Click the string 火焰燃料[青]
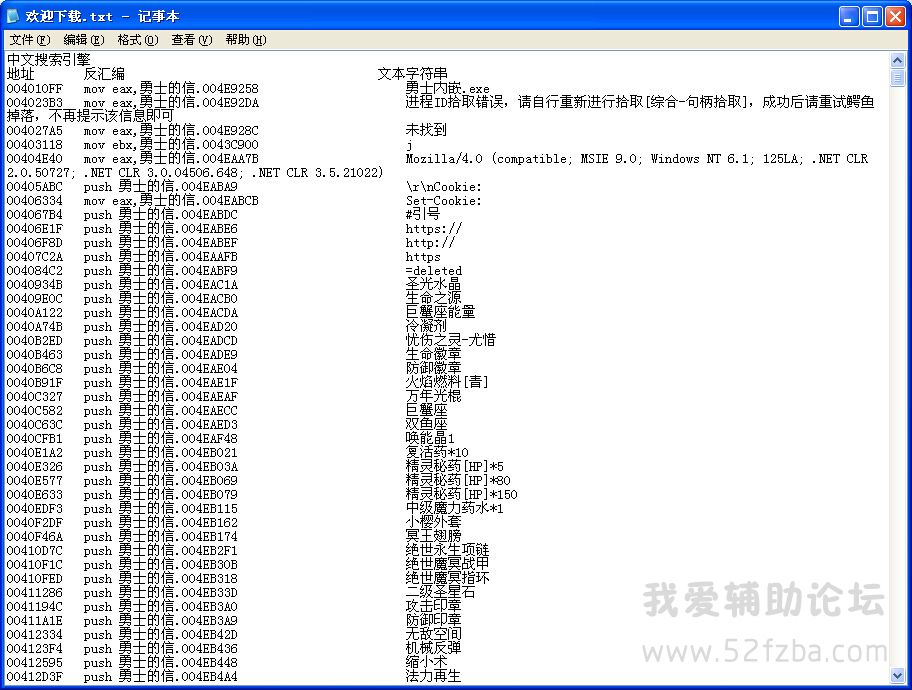 [447, 382]
